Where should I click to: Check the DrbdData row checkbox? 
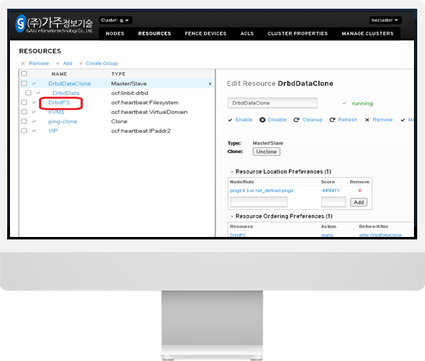point(28,93)
